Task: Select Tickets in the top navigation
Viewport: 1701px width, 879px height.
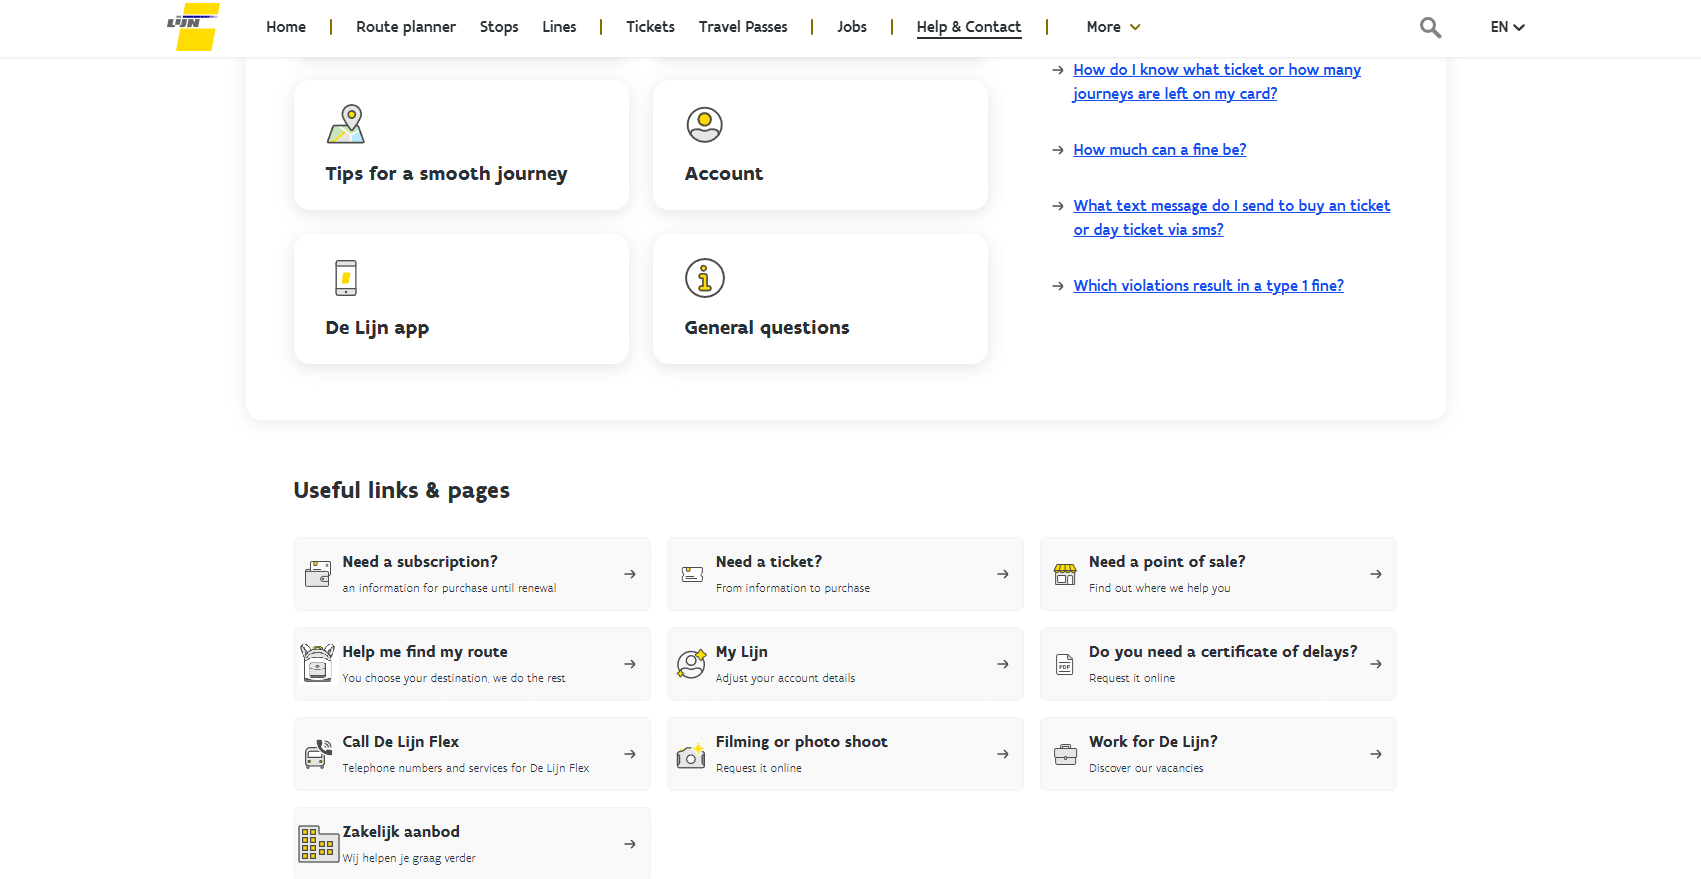Action: click(650, 27)
